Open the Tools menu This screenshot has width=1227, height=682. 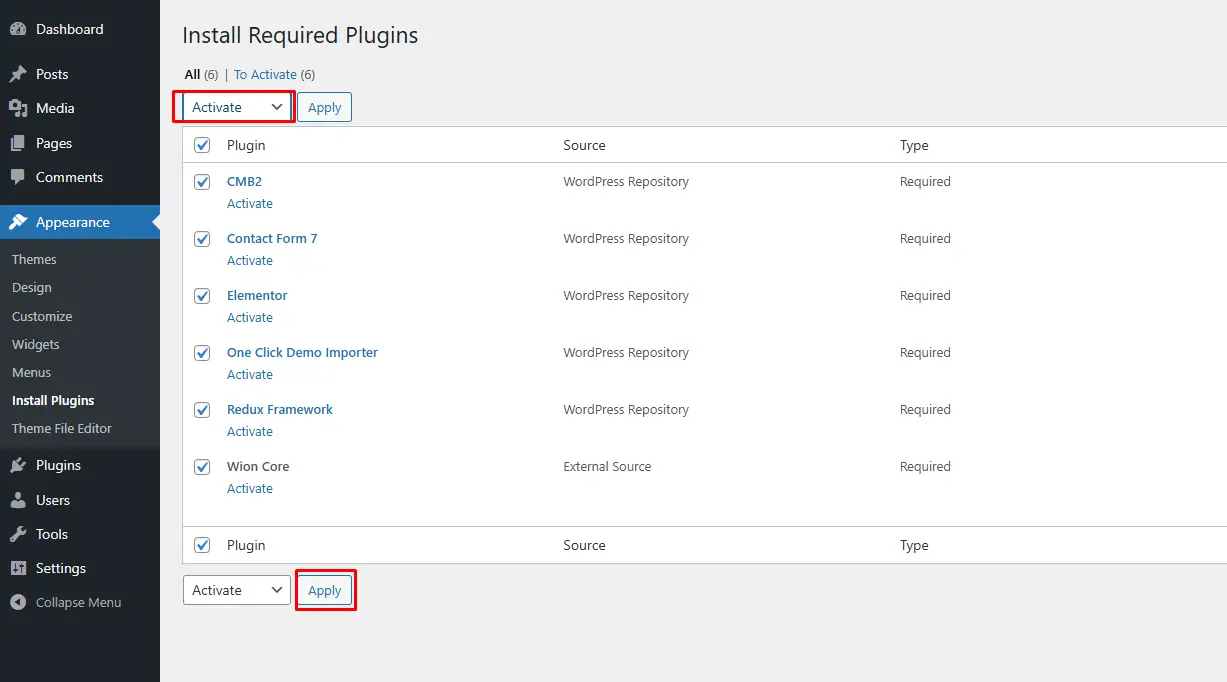(x=80, y=534)
